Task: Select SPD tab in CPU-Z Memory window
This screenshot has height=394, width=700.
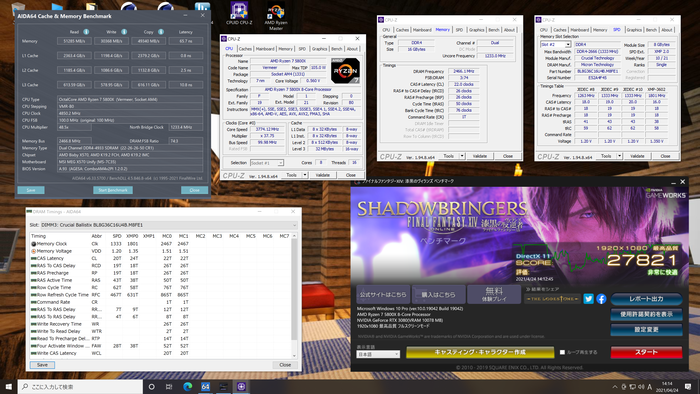Action: [459, 30]
